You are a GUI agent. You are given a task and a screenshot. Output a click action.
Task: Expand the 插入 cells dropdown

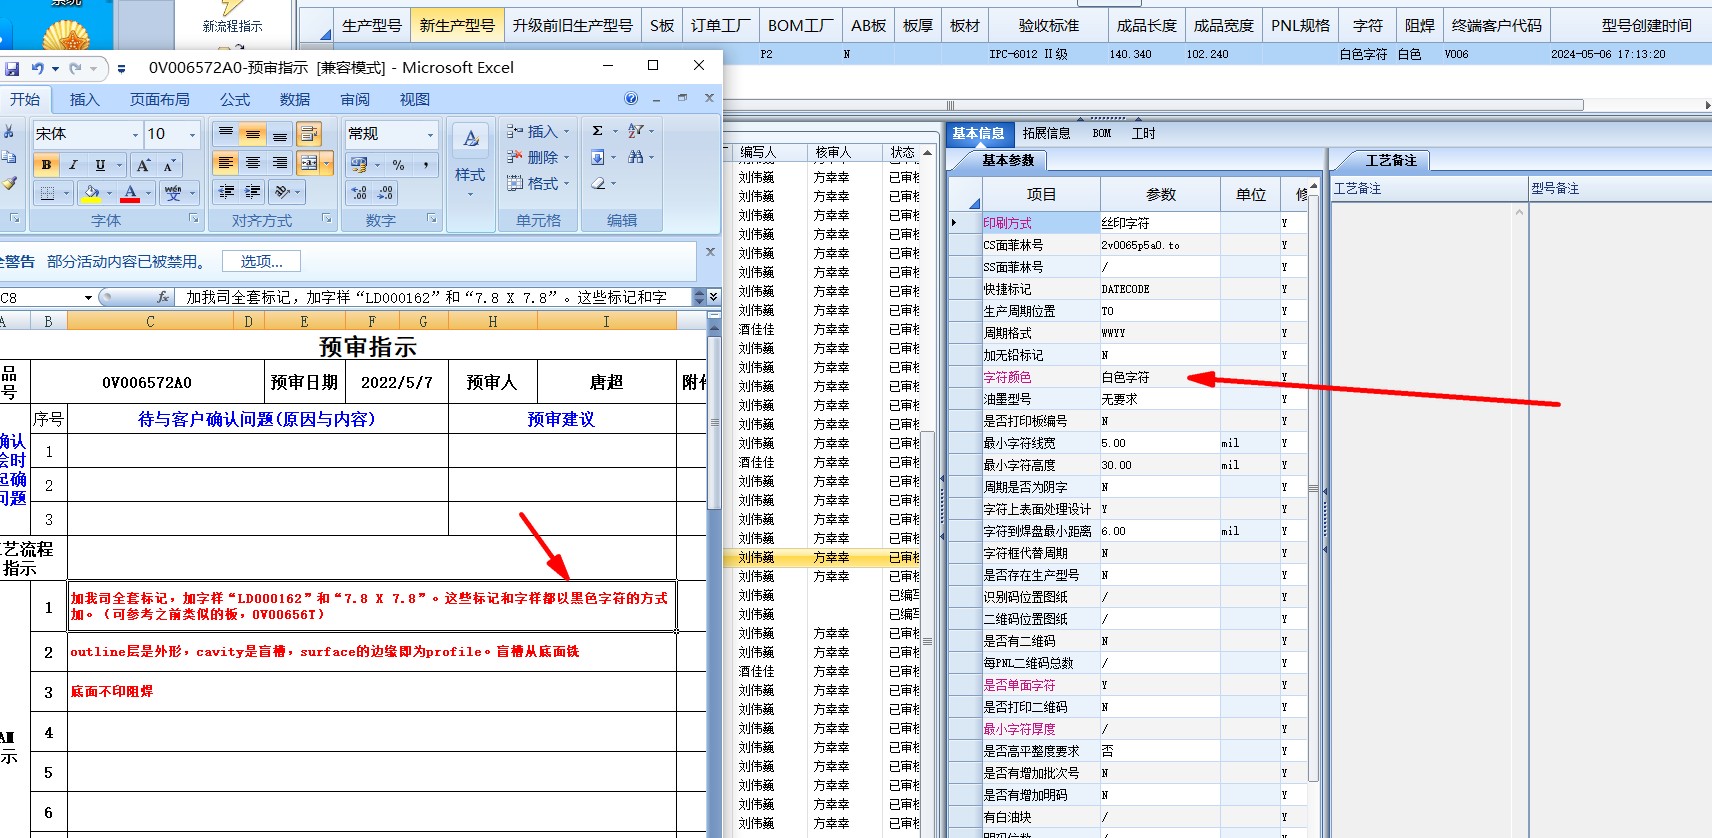566,131
